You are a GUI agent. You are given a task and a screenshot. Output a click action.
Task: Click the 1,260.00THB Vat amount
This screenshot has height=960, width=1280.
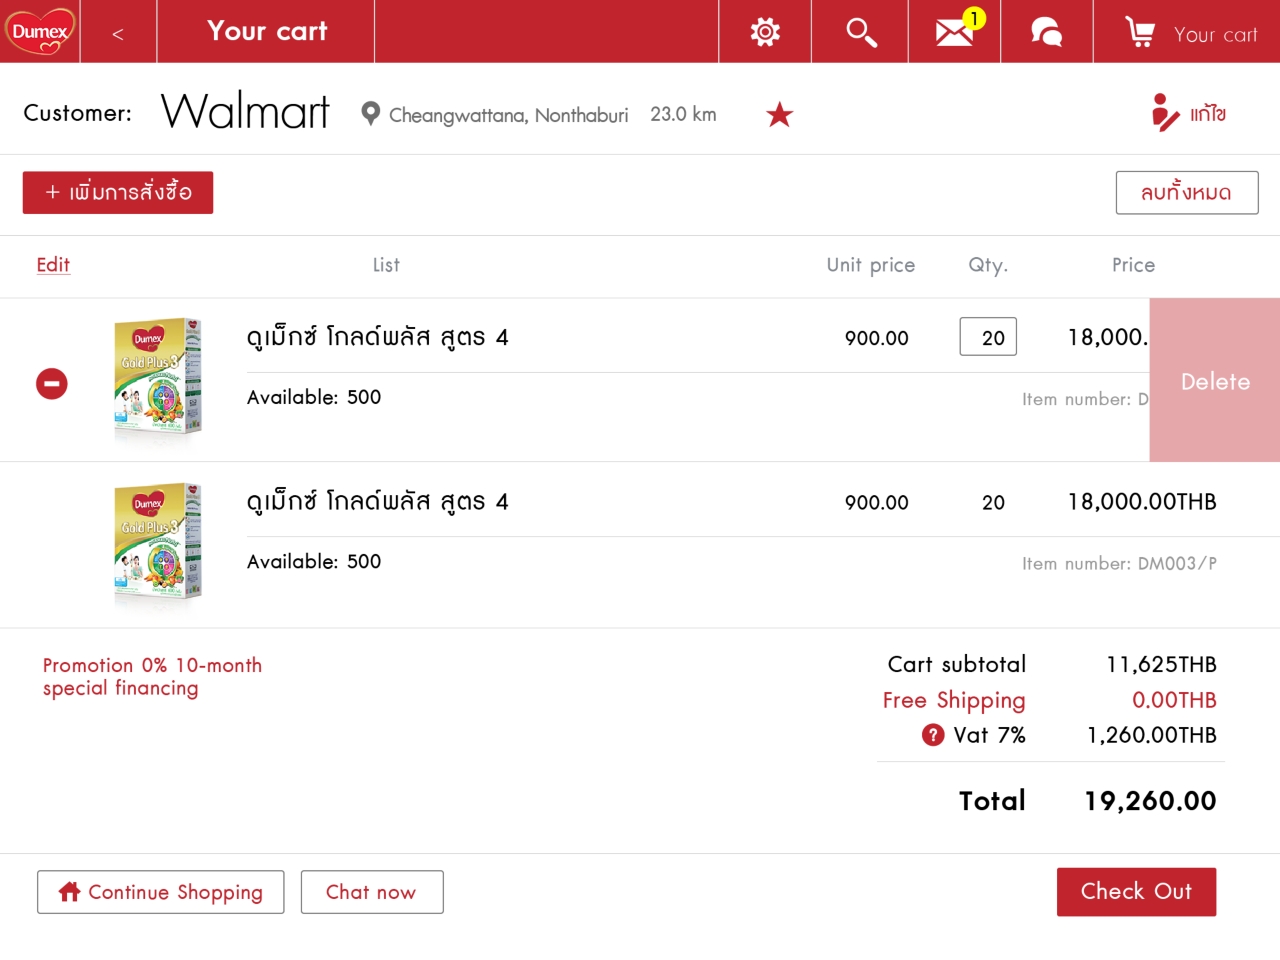pos(1152,735)
